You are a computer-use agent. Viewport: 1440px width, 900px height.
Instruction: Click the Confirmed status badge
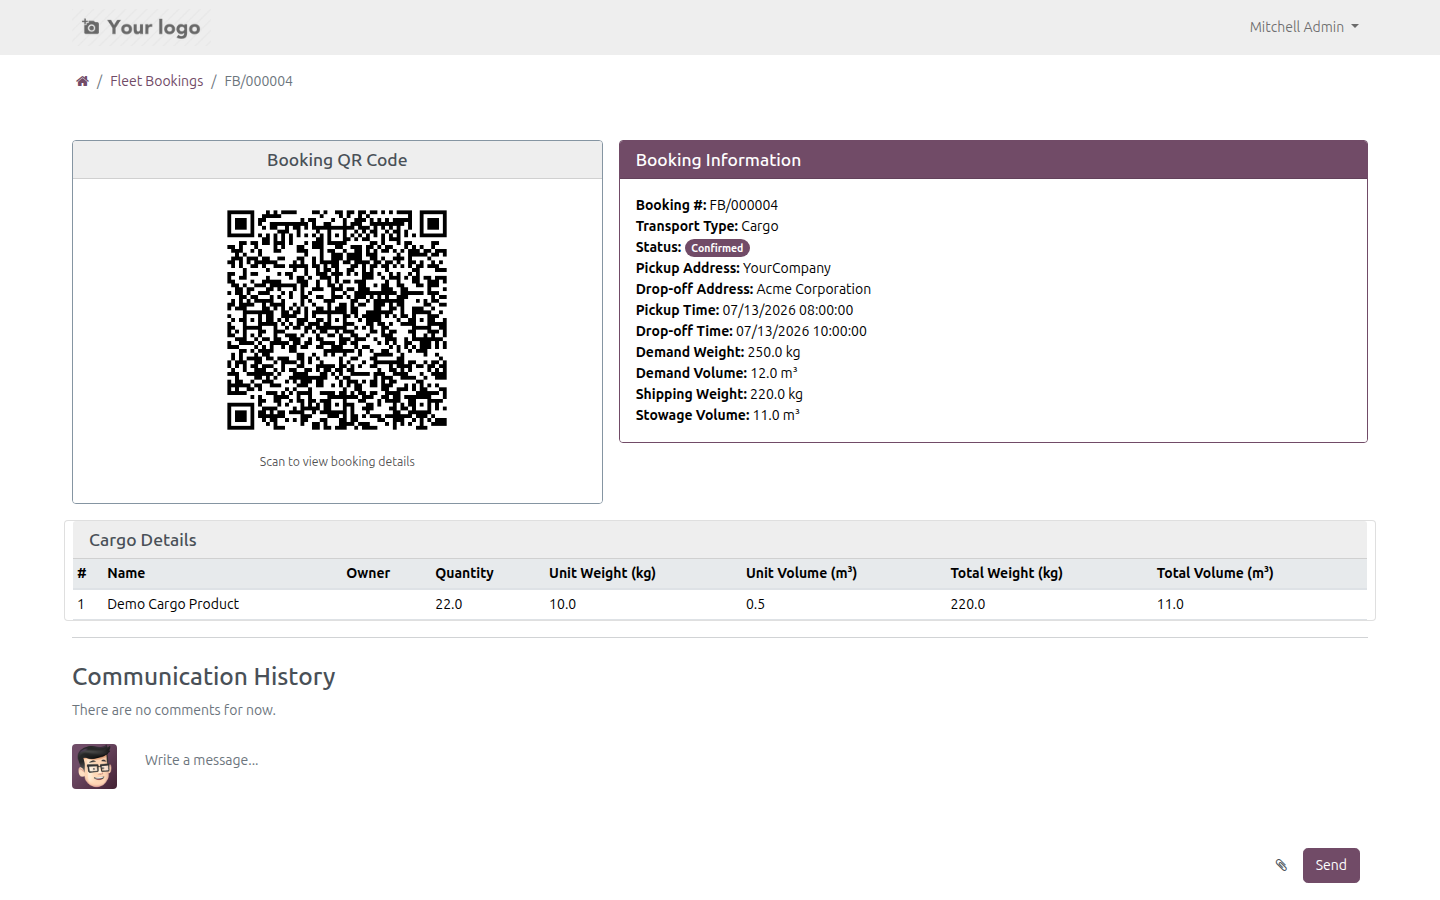(x=717, y=248)
